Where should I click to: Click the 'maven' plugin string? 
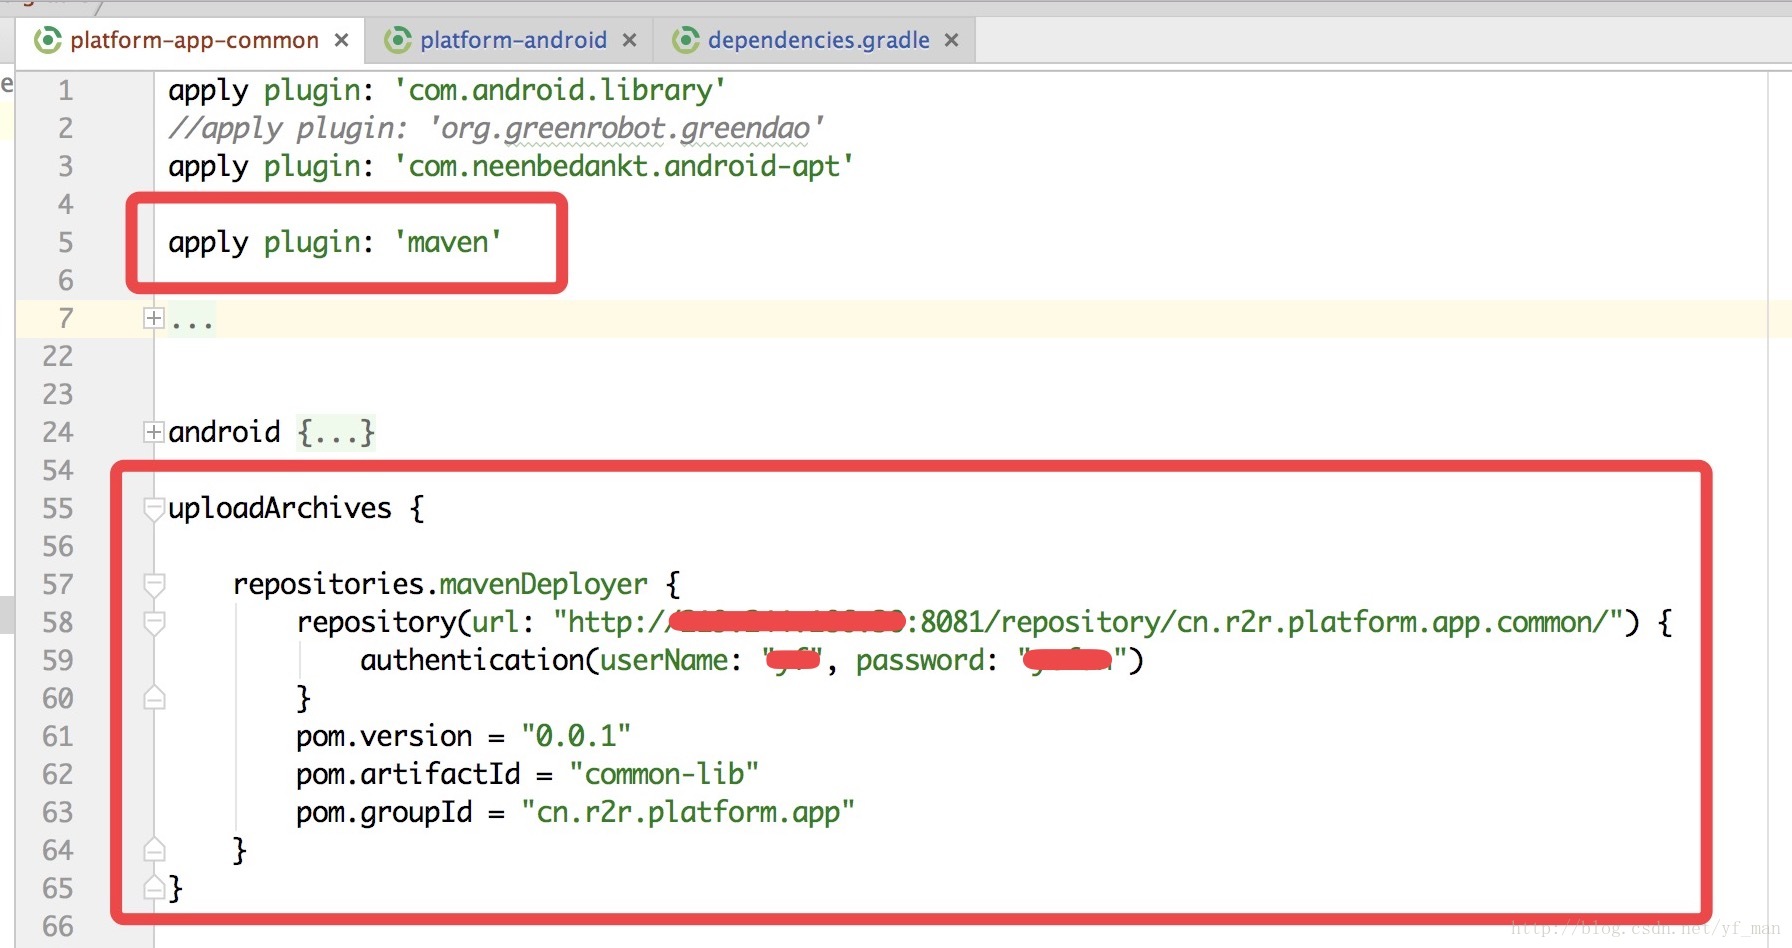[x=448, y=243]
